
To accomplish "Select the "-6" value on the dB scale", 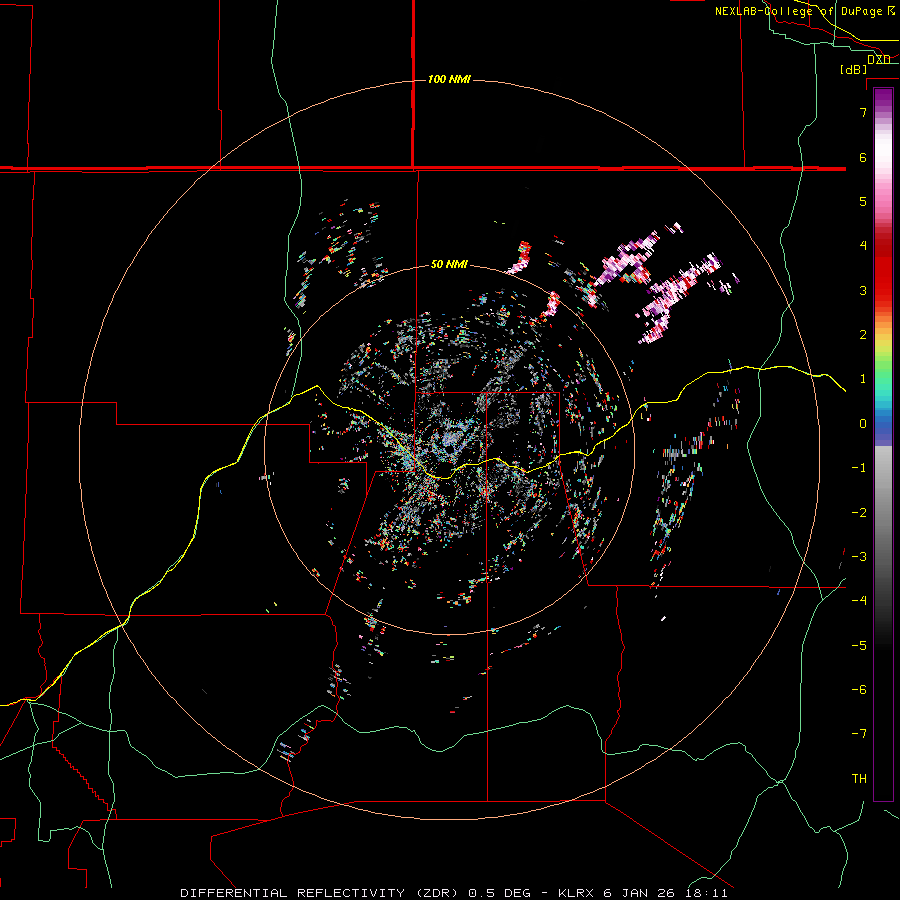I will click(859, 690).
